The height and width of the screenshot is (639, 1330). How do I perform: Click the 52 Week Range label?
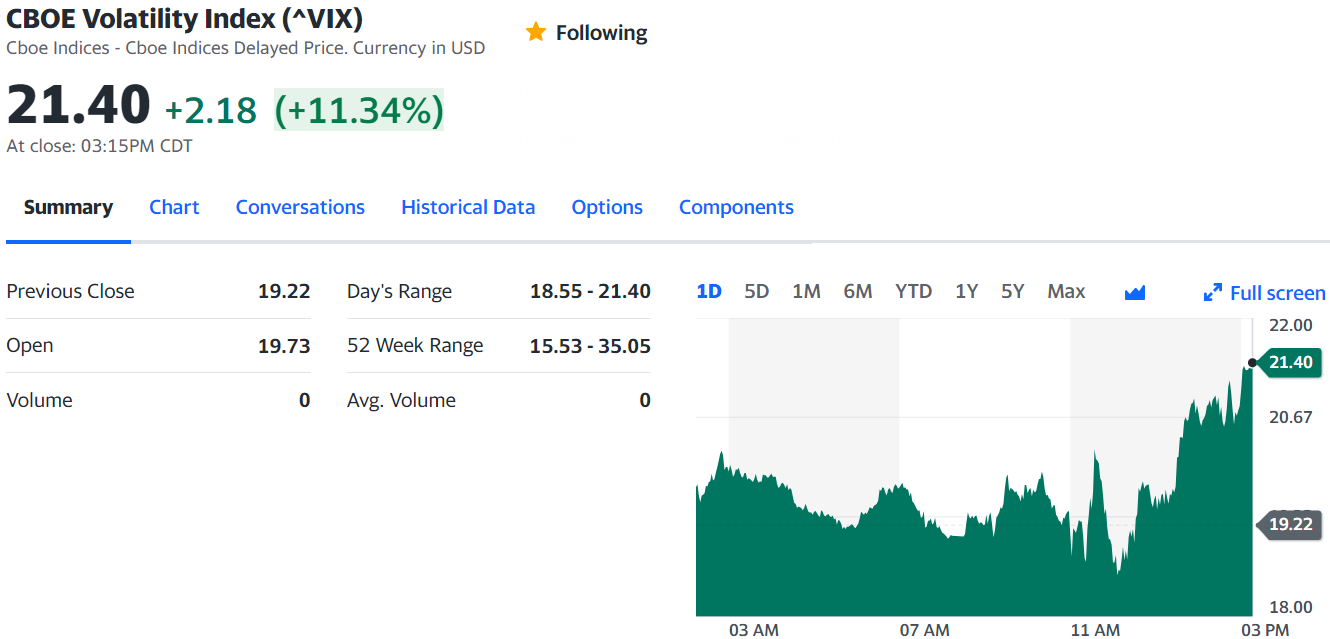click(x=415, y=345)
